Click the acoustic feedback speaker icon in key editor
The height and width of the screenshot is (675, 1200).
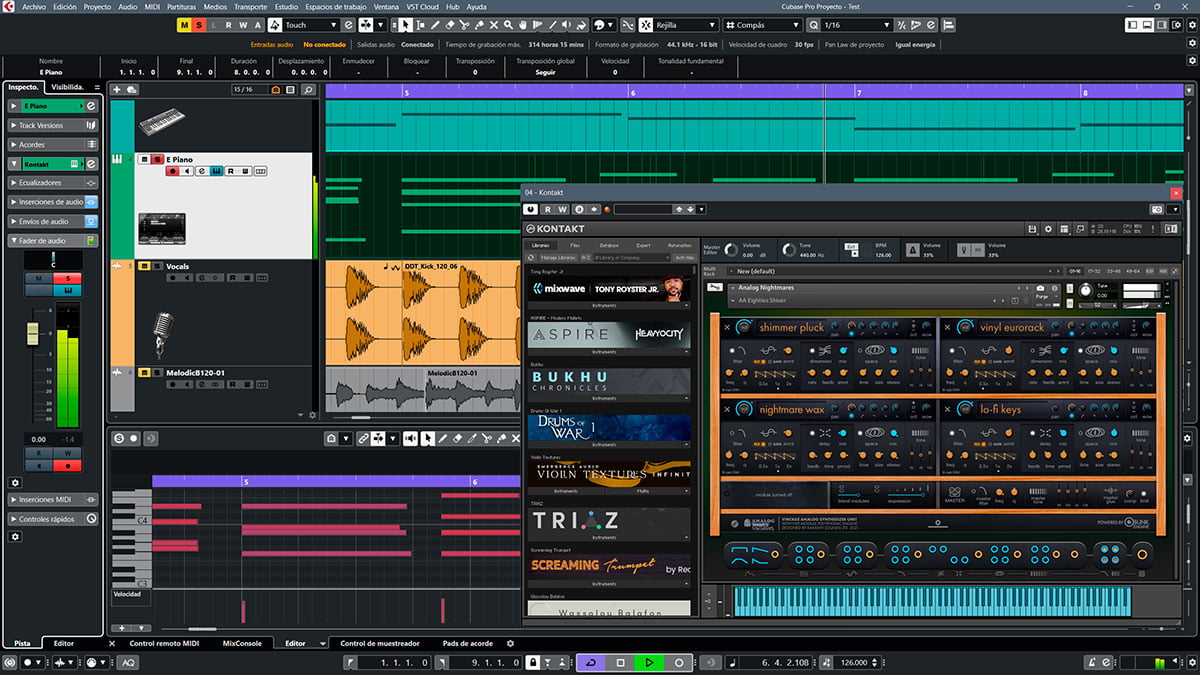click(410, 438)
